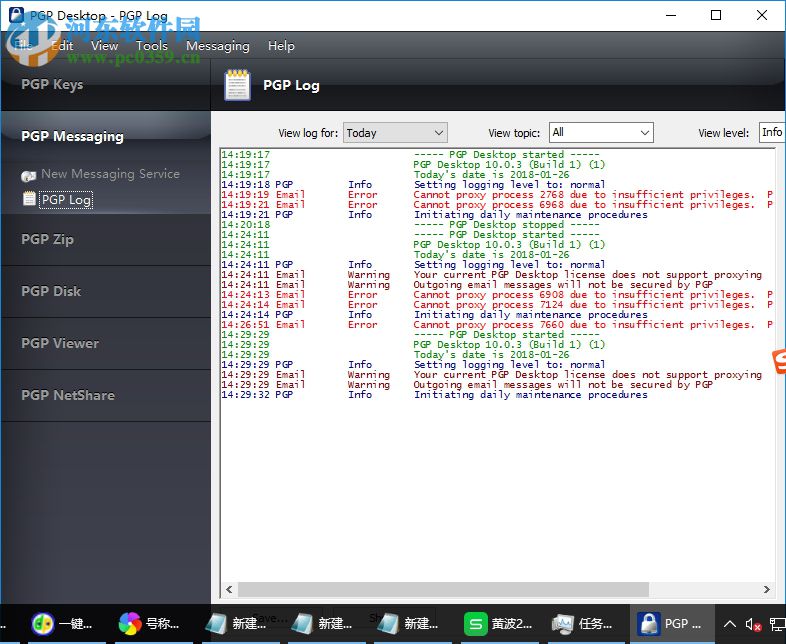
Task: Click log line 'PGP Desktop stopped'
Action: (410, 225)
